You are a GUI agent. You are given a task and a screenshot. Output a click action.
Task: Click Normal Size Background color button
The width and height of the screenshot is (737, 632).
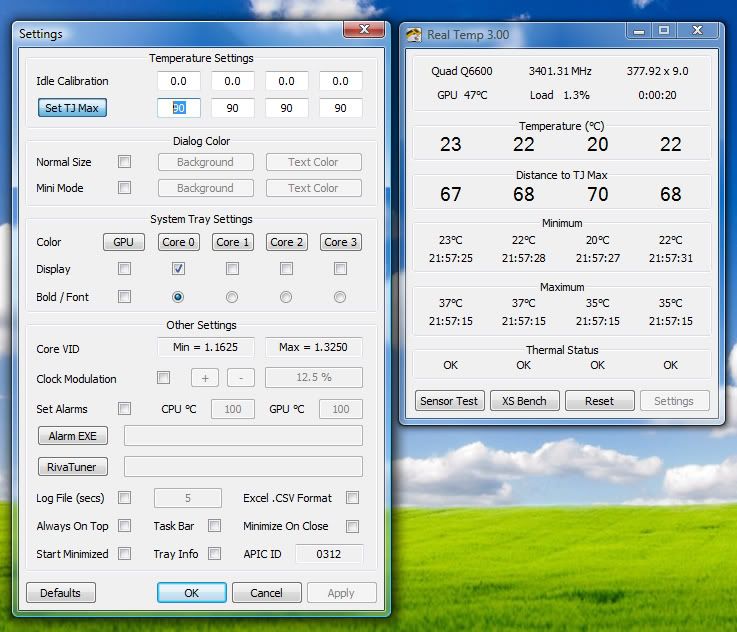[206, 162]
